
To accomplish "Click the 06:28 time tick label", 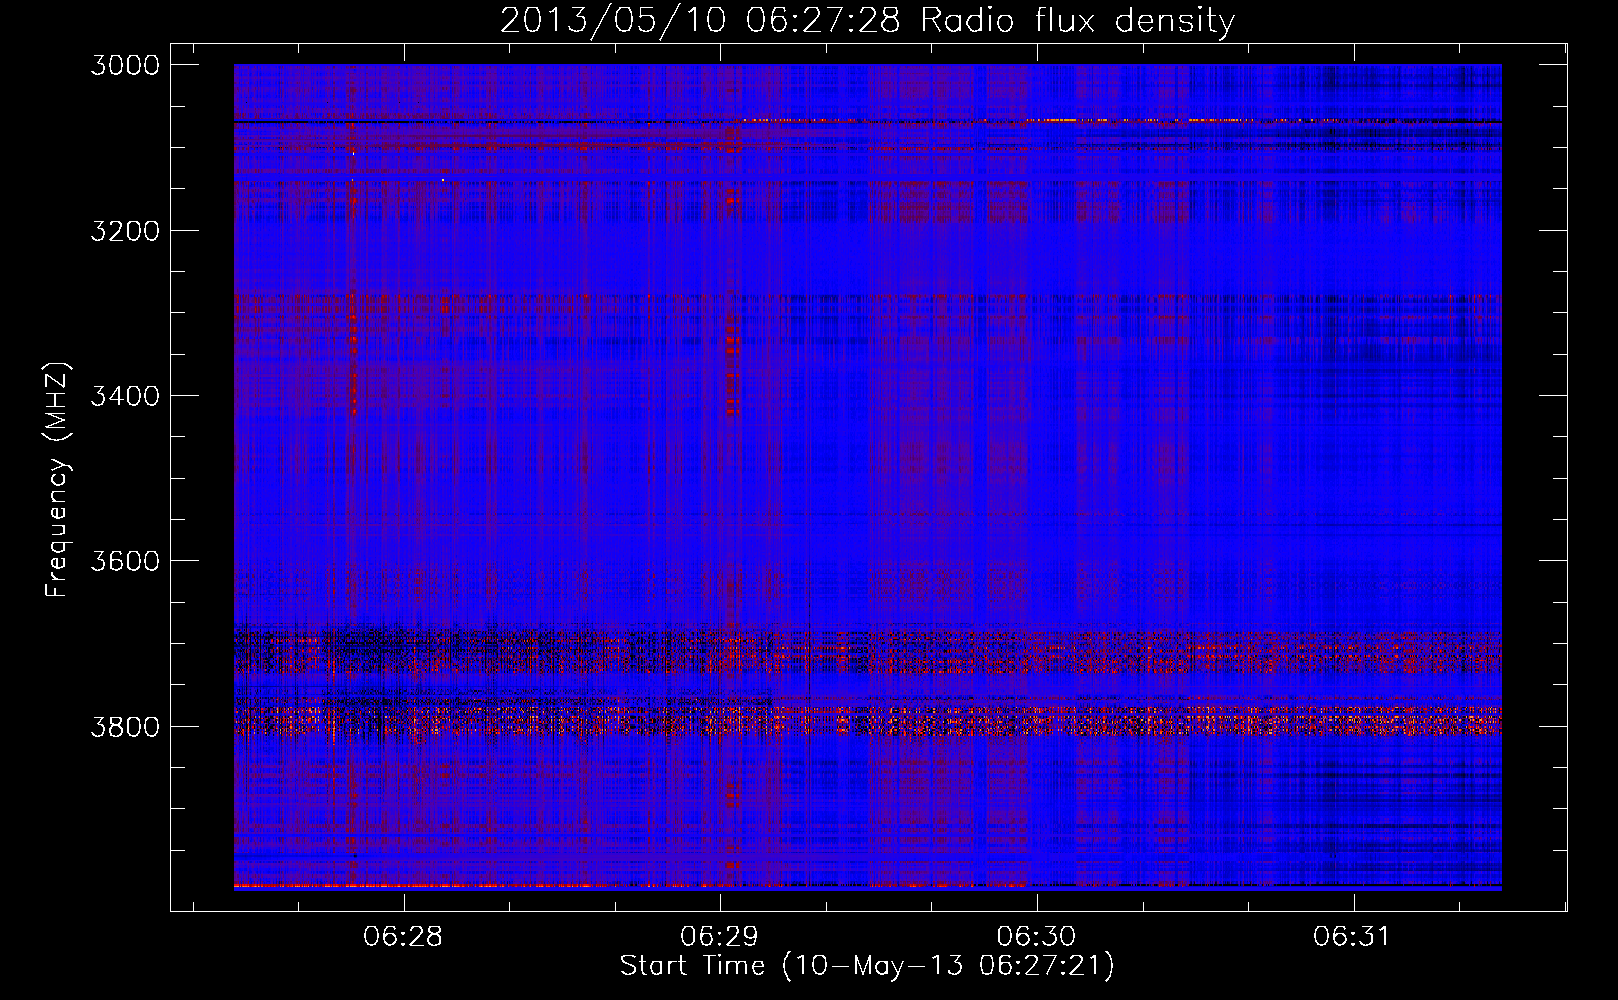I will [403, 936].
